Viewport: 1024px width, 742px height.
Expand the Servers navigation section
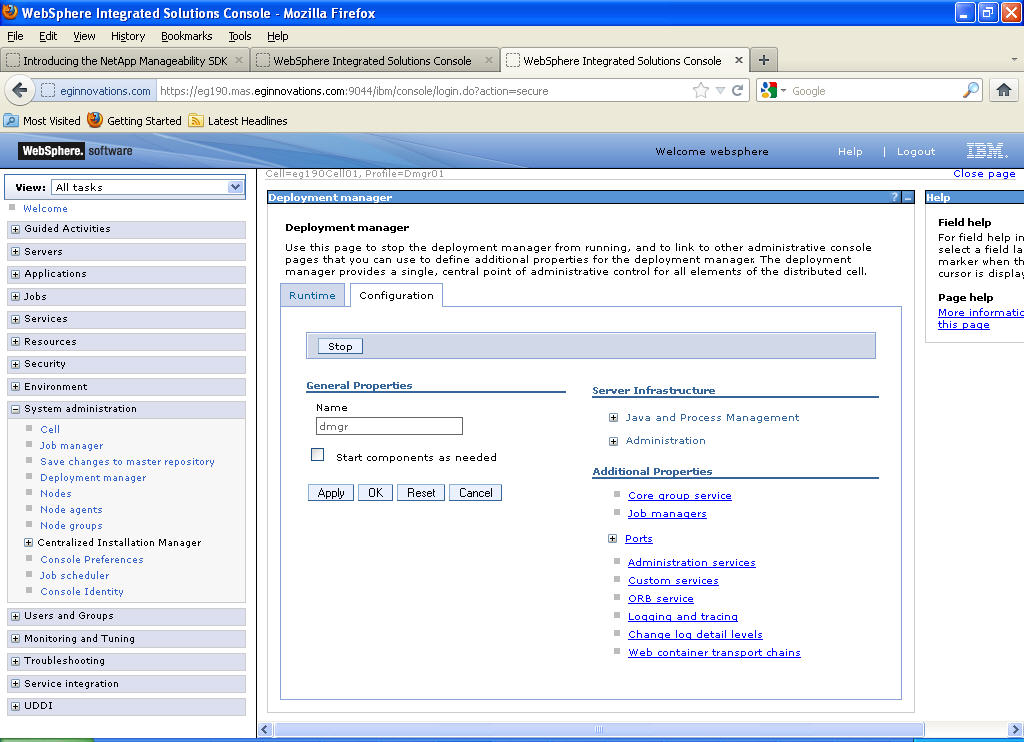[16, 251]
